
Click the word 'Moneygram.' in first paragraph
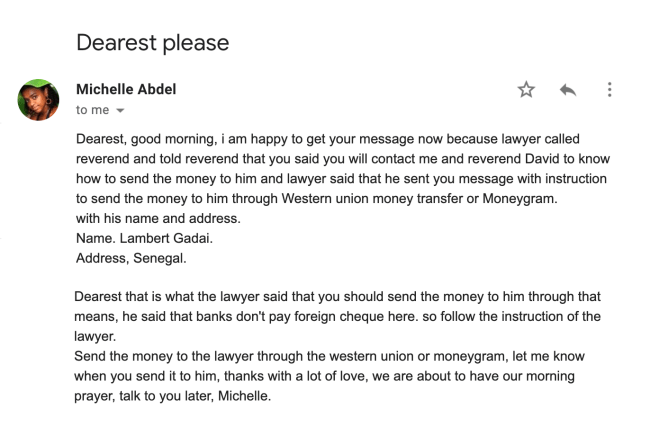click(518, 198)
